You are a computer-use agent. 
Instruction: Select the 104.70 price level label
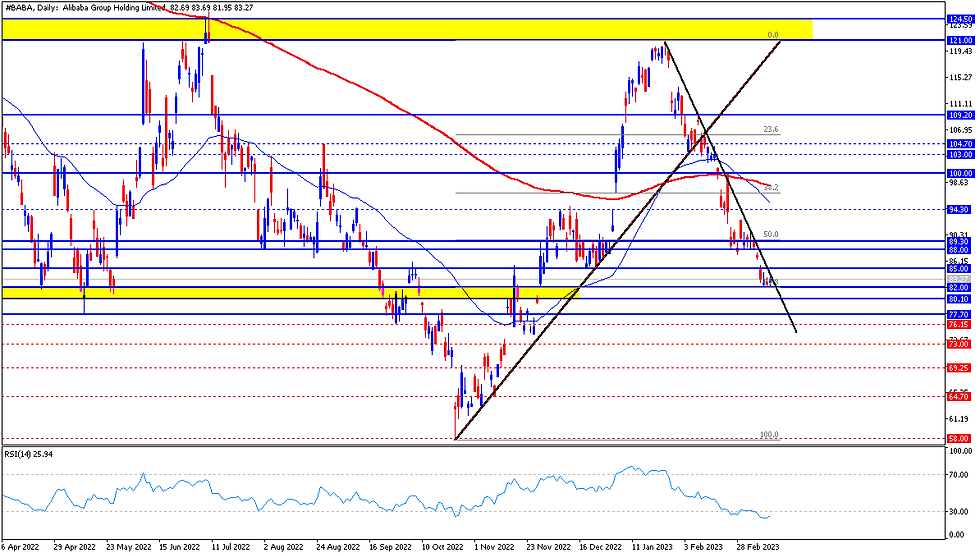point(959,144)
